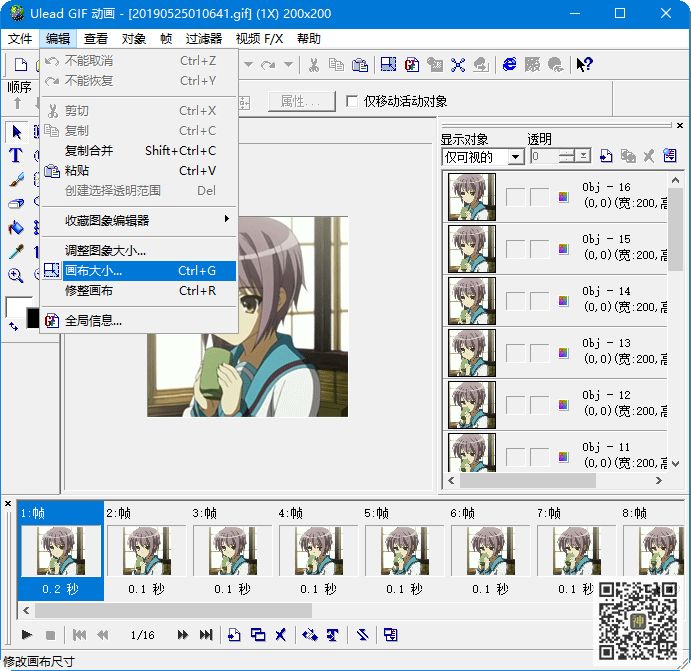Open the Filters menu
The height and width of the screenshot is (671, 691).
(204, 39)
